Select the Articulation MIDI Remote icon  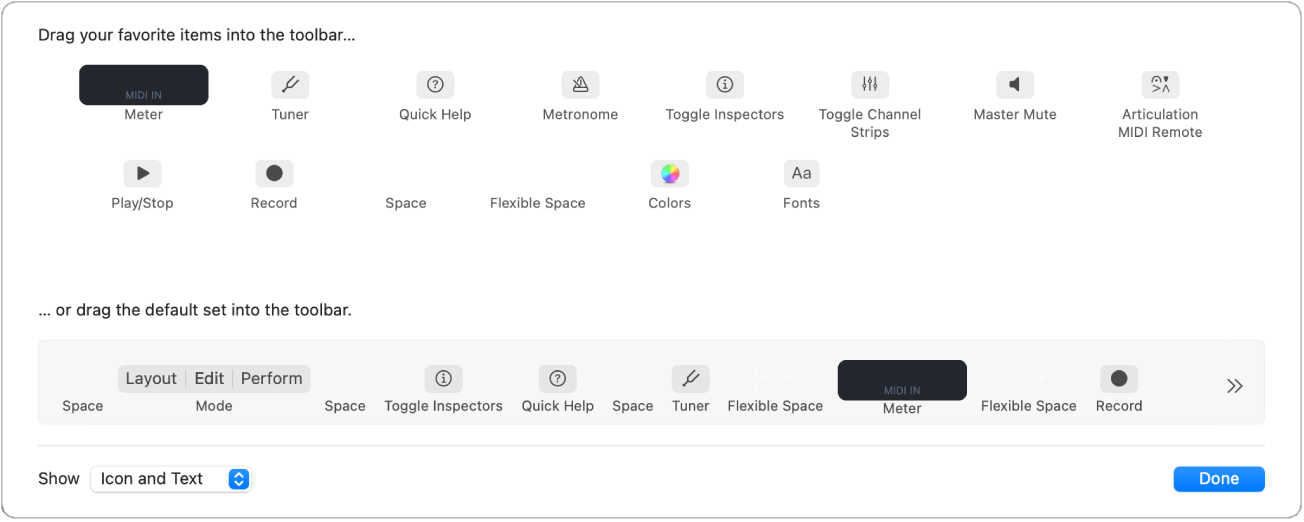[x=1160, y=85]
